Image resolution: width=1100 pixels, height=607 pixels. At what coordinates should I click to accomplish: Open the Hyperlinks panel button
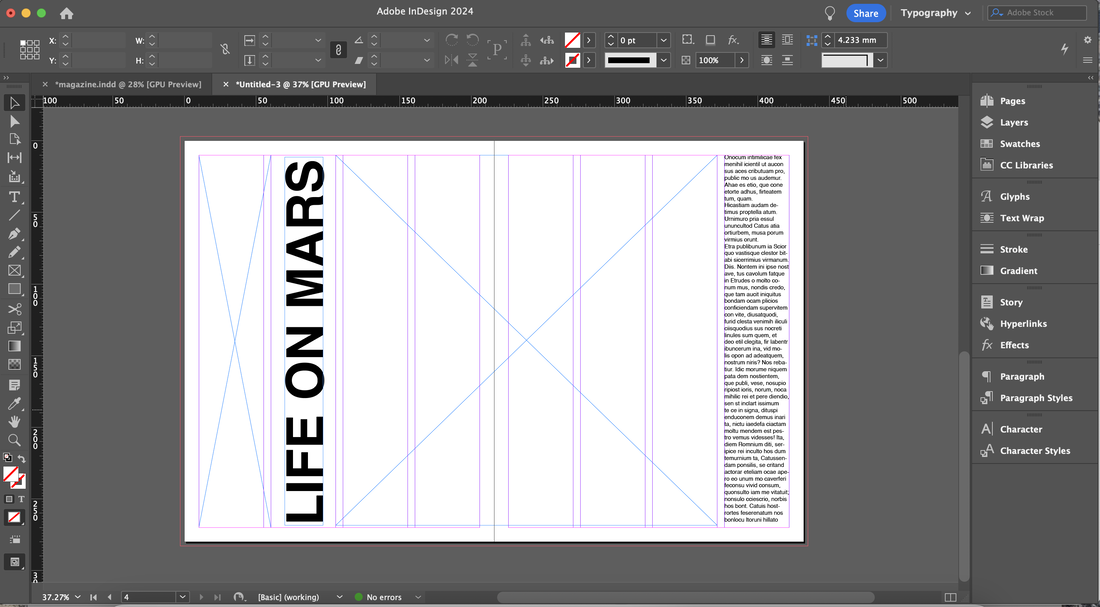pos(1023,323)
